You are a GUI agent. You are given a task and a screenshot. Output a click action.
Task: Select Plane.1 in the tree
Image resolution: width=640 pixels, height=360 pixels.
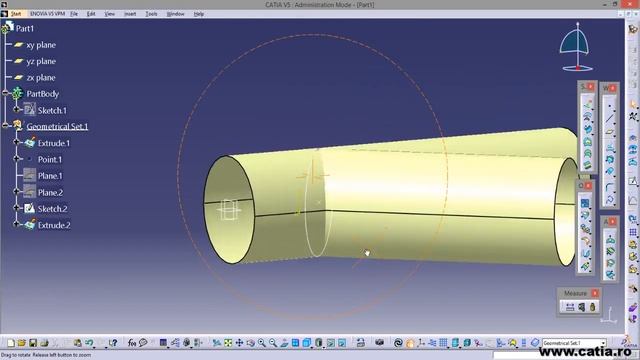[50, 176]
